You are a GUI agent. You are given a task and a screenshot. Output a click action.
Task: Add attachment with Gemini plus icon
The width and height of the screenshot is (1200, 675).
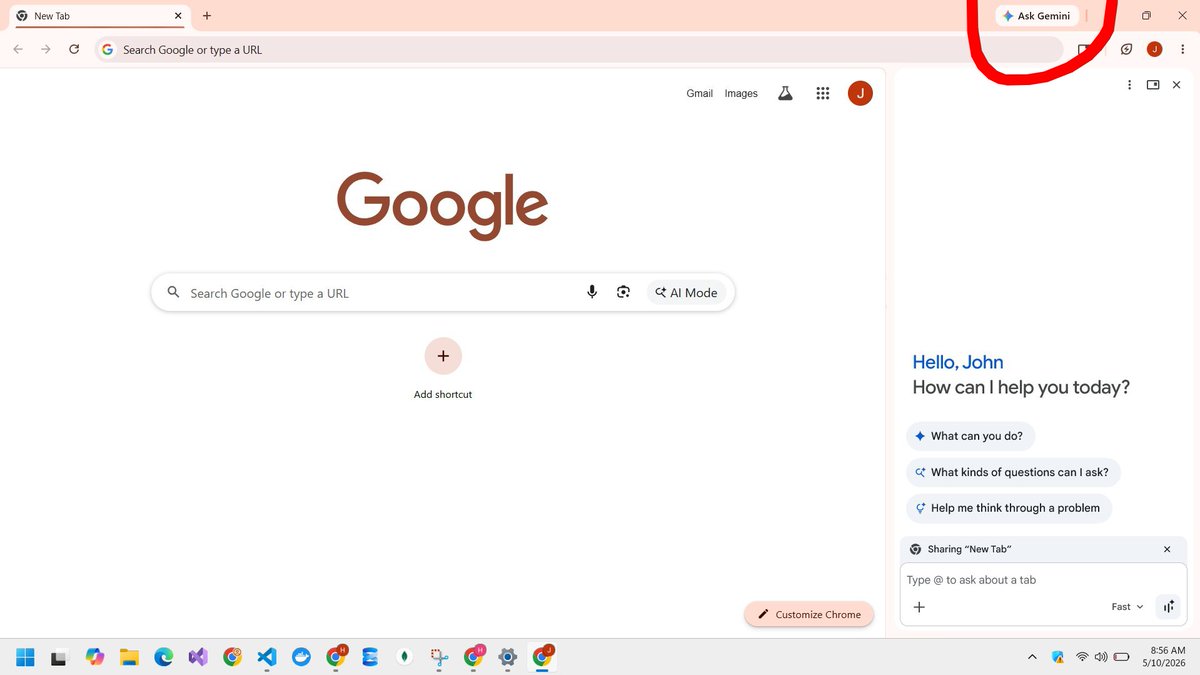(919, 607)
